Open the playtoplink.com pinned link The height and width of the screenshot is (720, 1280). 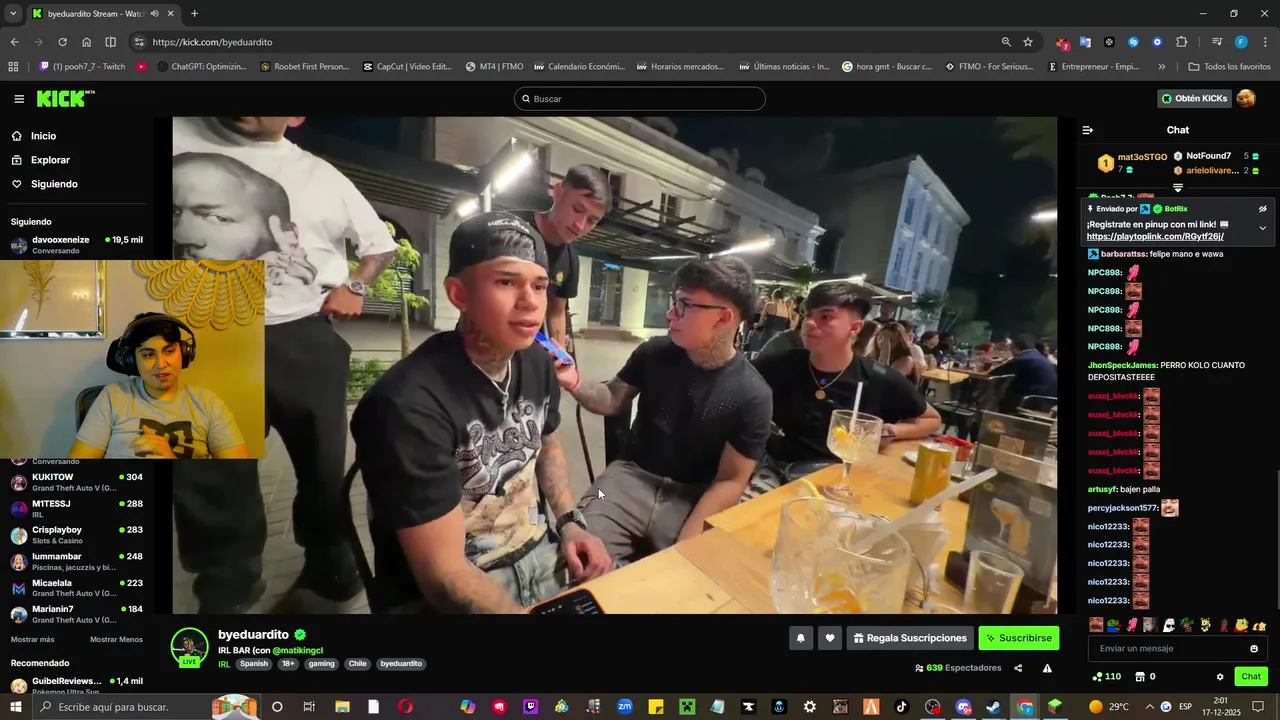tap(1155, 237)
